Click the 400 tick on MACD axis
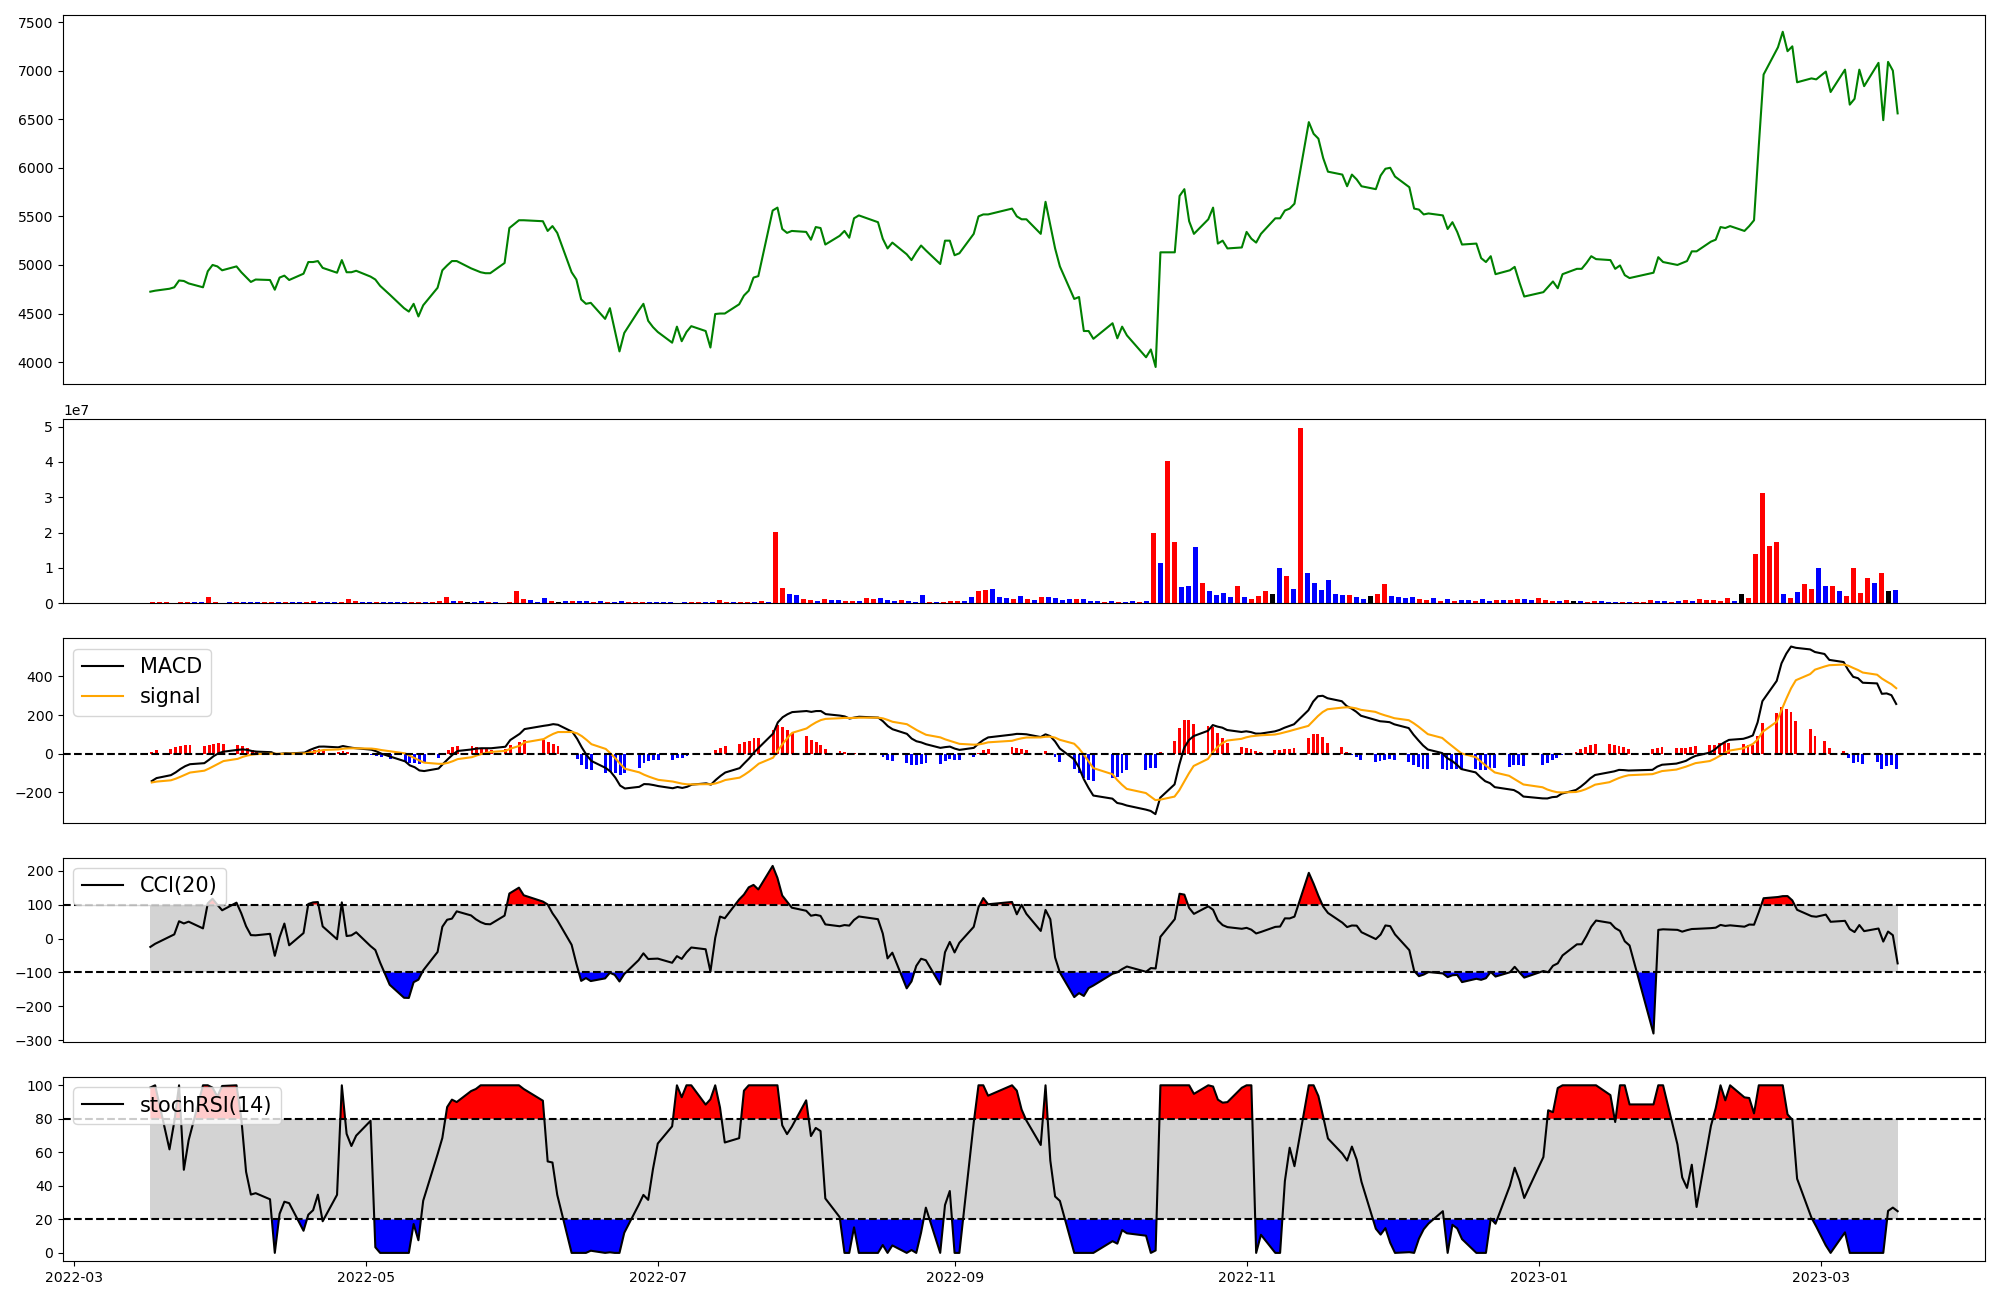2000x1300 pixels. [x=40, y=677]
